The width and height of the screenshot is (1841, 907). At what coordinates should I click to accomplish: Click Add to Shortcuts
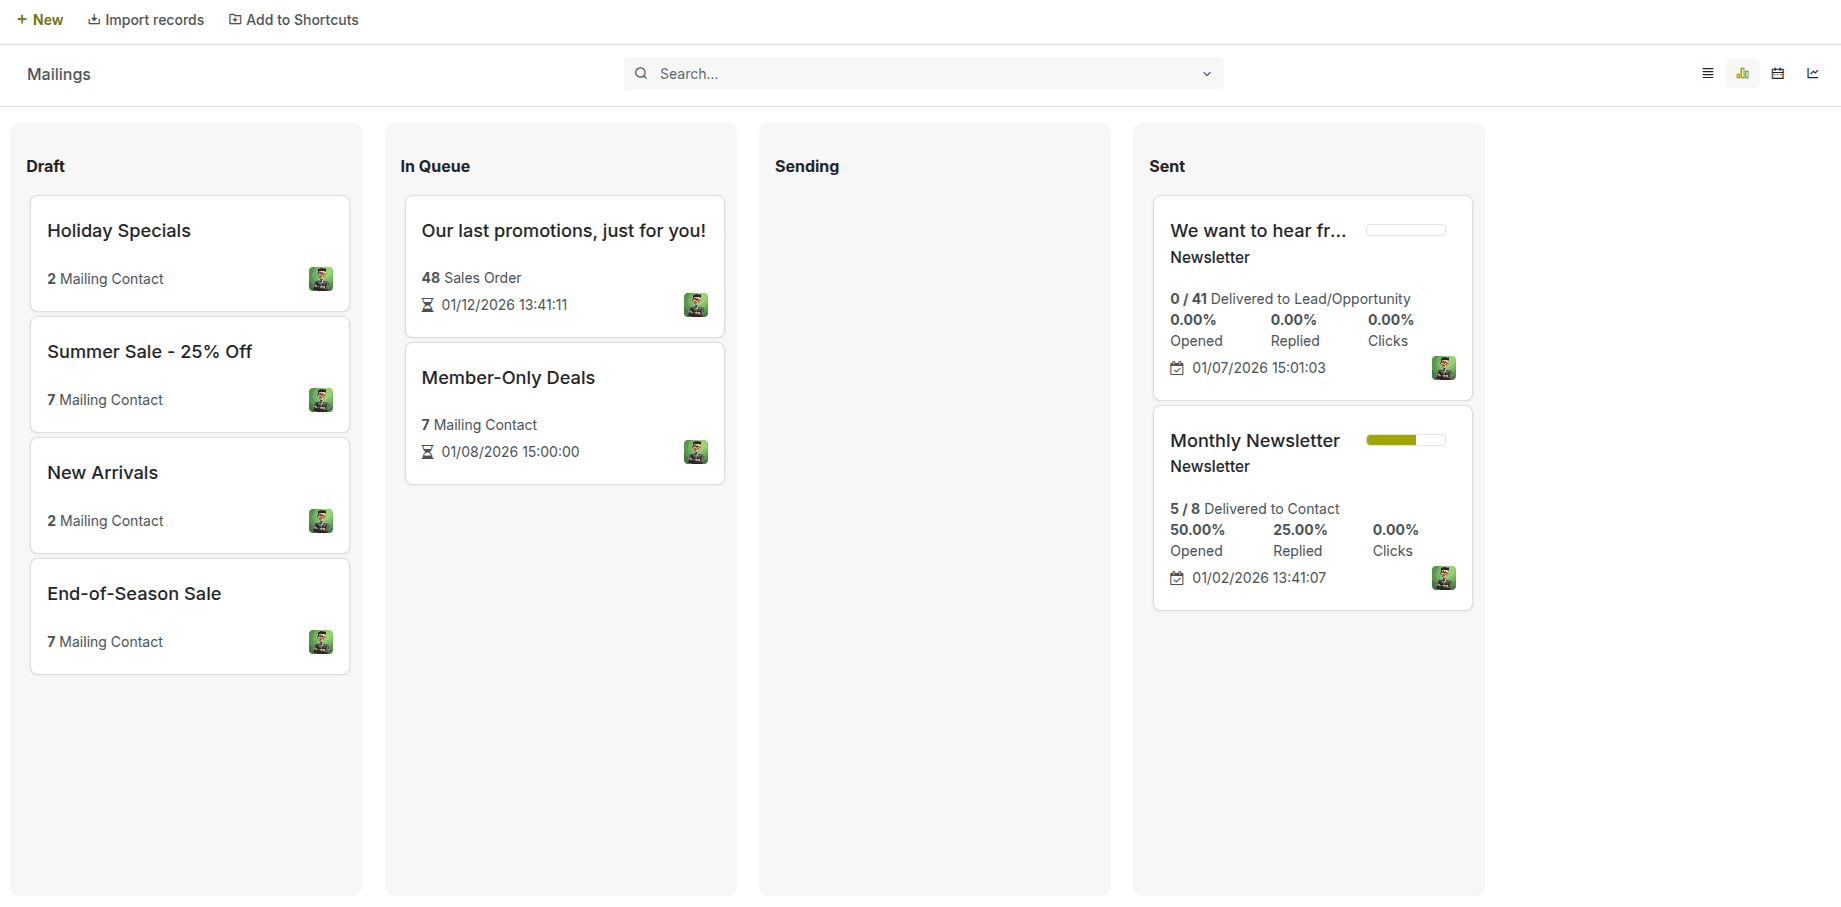tap(293, 19)
